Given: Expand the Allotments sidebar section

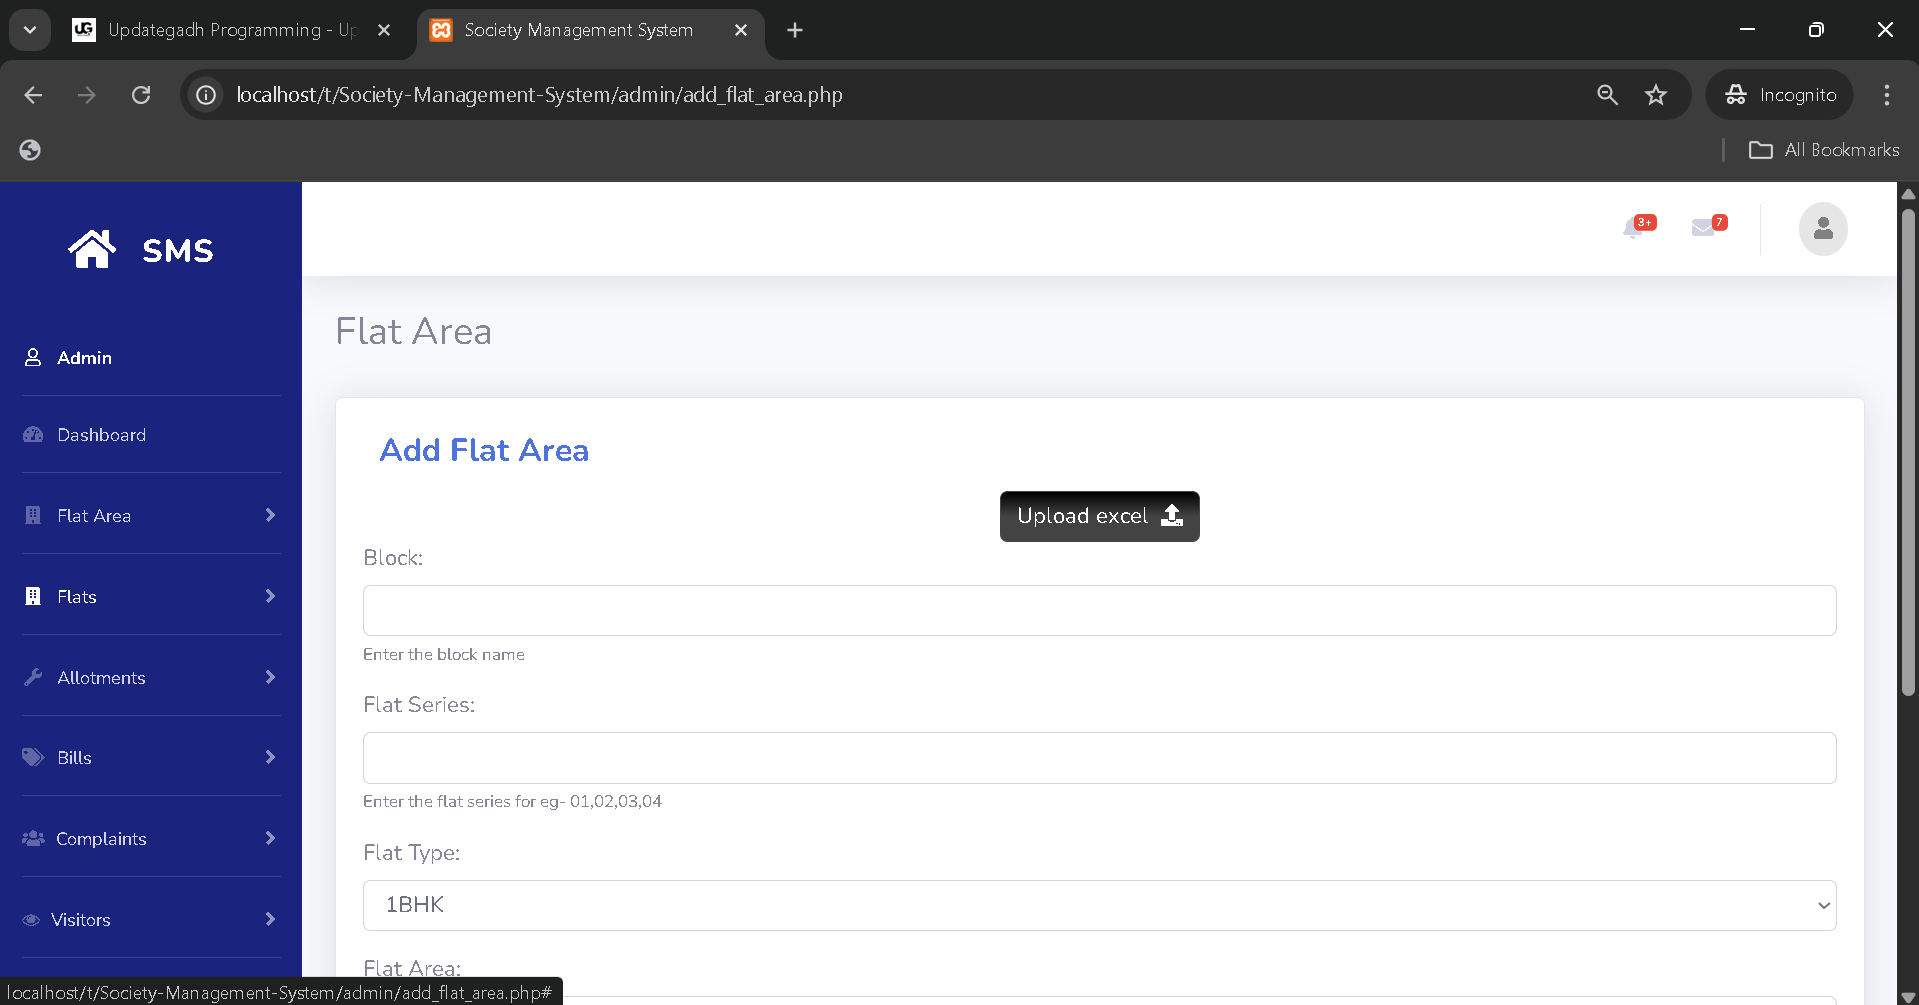Looking at the screenshot, I should pyautogui.click(x=150, y=678).
